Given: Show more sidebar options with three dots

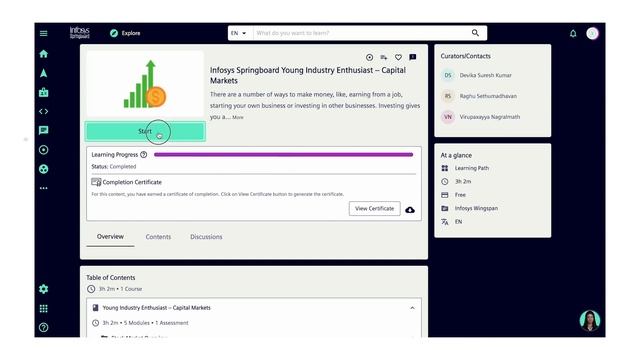Looking at the screenshot, I should click(x=44, y=188).
